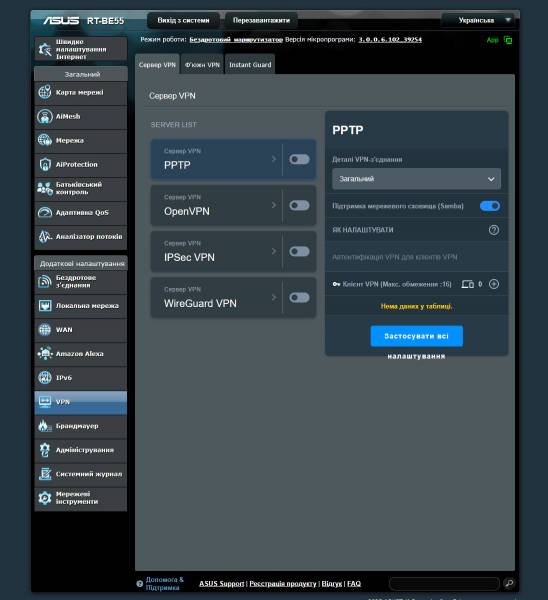Screen dimensions: 548x600
Task: Open the Локальна мережа LAN icon
Action: pos(45,305)
